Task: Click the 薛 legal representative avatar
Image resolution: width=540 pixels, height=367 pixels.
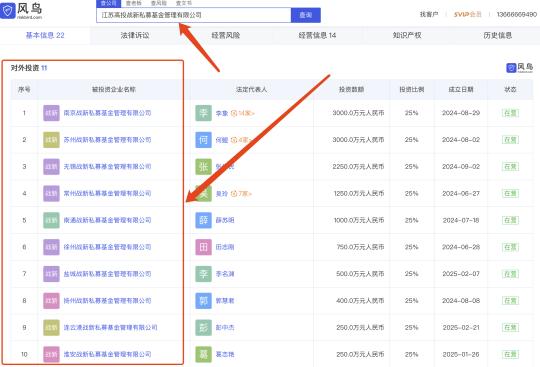Action: click(204, 220)
